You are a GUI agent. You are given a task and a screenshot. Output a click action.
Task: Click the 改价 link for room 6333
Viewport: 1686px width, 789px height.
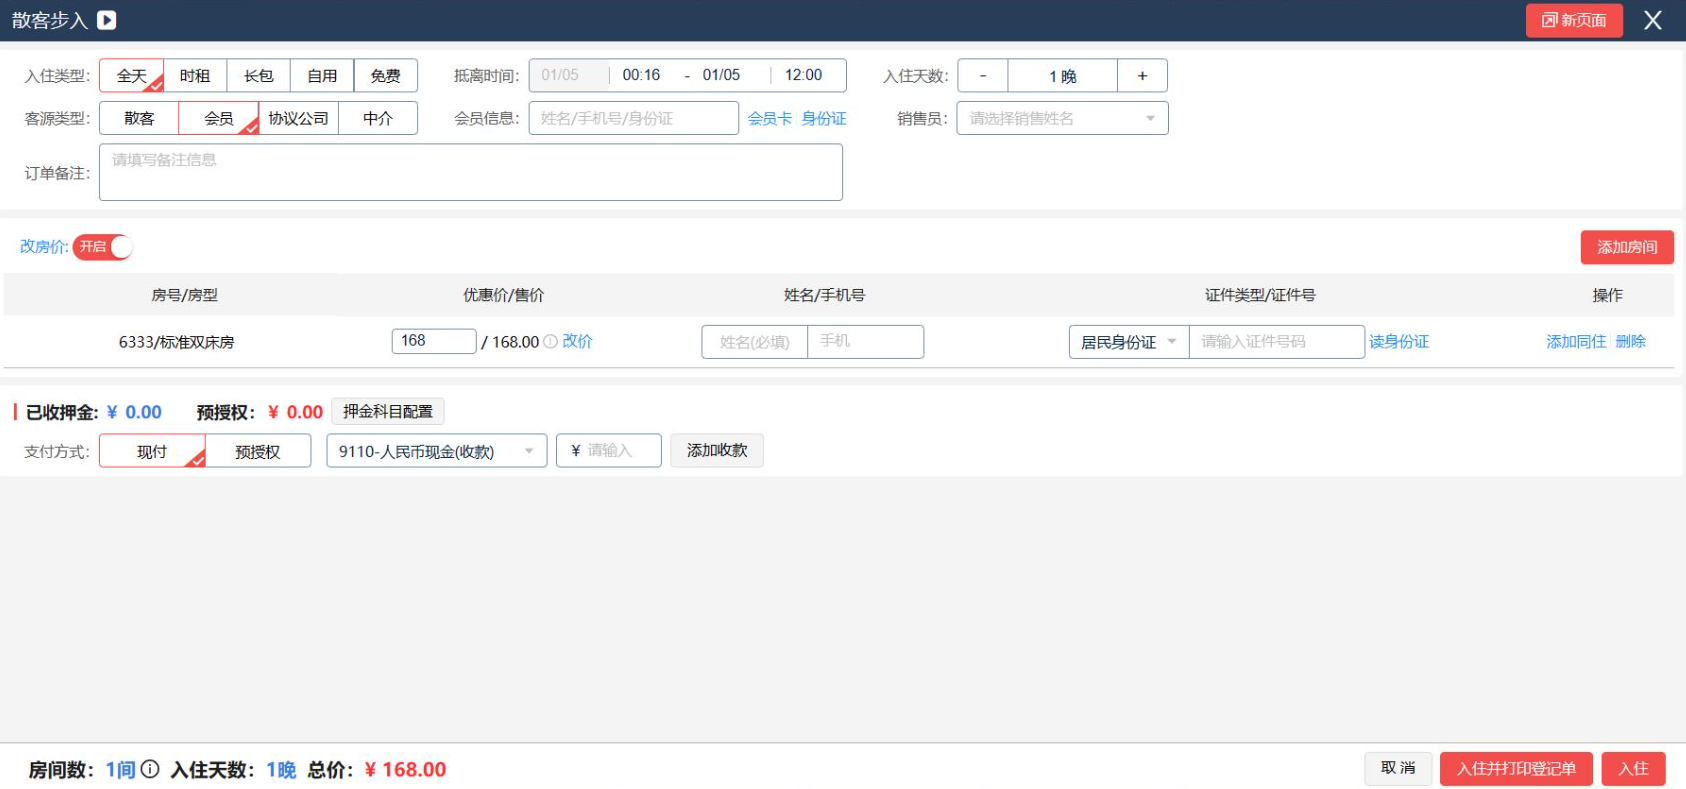coord(577,341)
